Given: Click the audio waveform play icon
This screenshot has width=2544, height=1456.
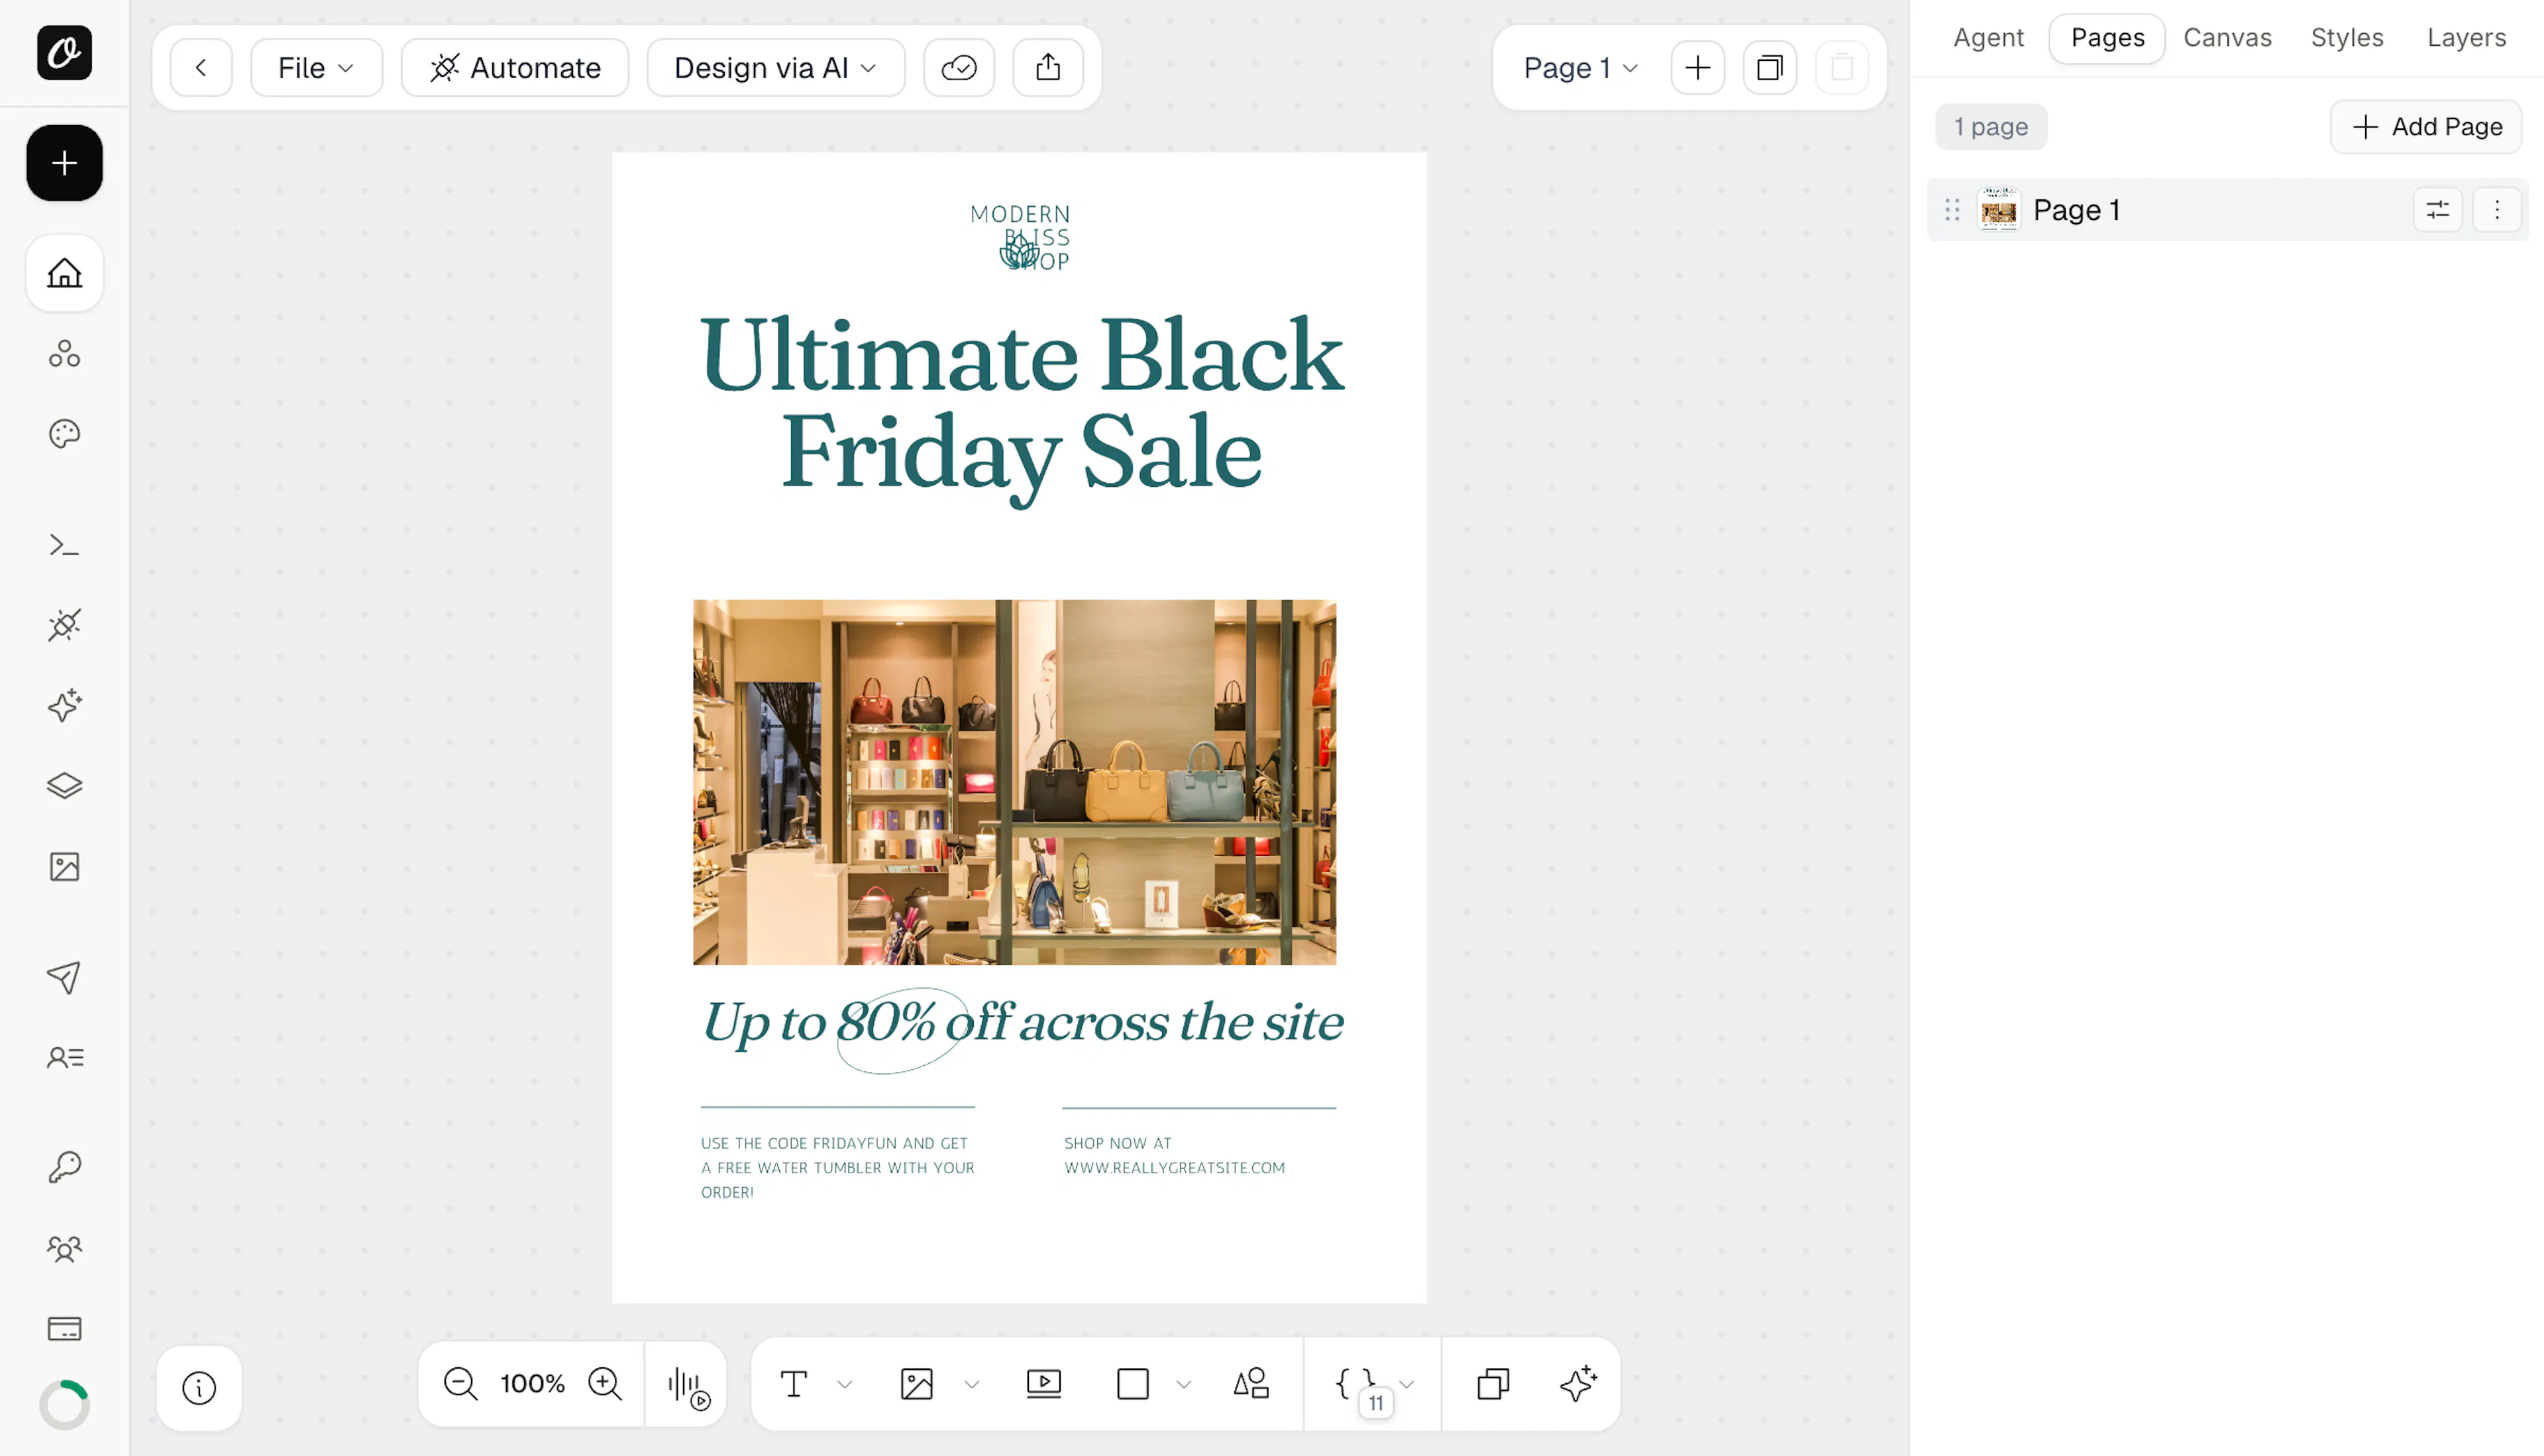Looking at the screenshot, I should pos(688,1387).
